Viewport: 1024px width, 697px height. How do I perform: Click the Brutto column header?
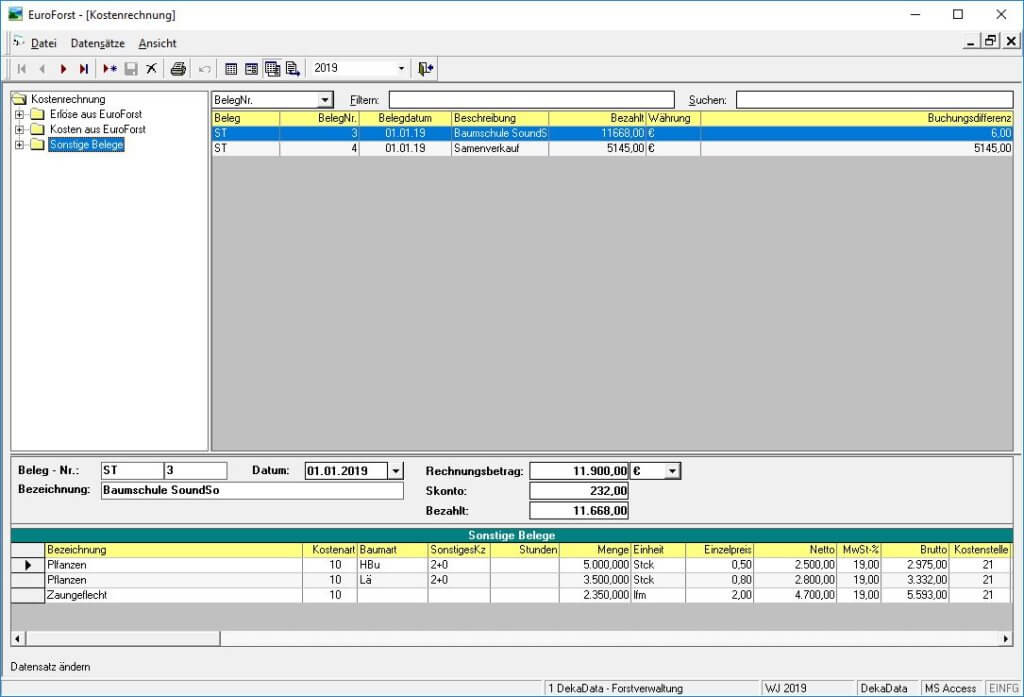pos(916,550)
